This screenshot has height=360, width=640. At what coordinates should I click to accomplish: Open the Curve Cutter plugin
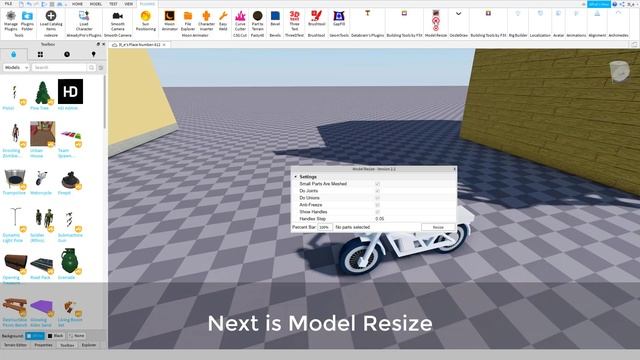tap(240, 21)
